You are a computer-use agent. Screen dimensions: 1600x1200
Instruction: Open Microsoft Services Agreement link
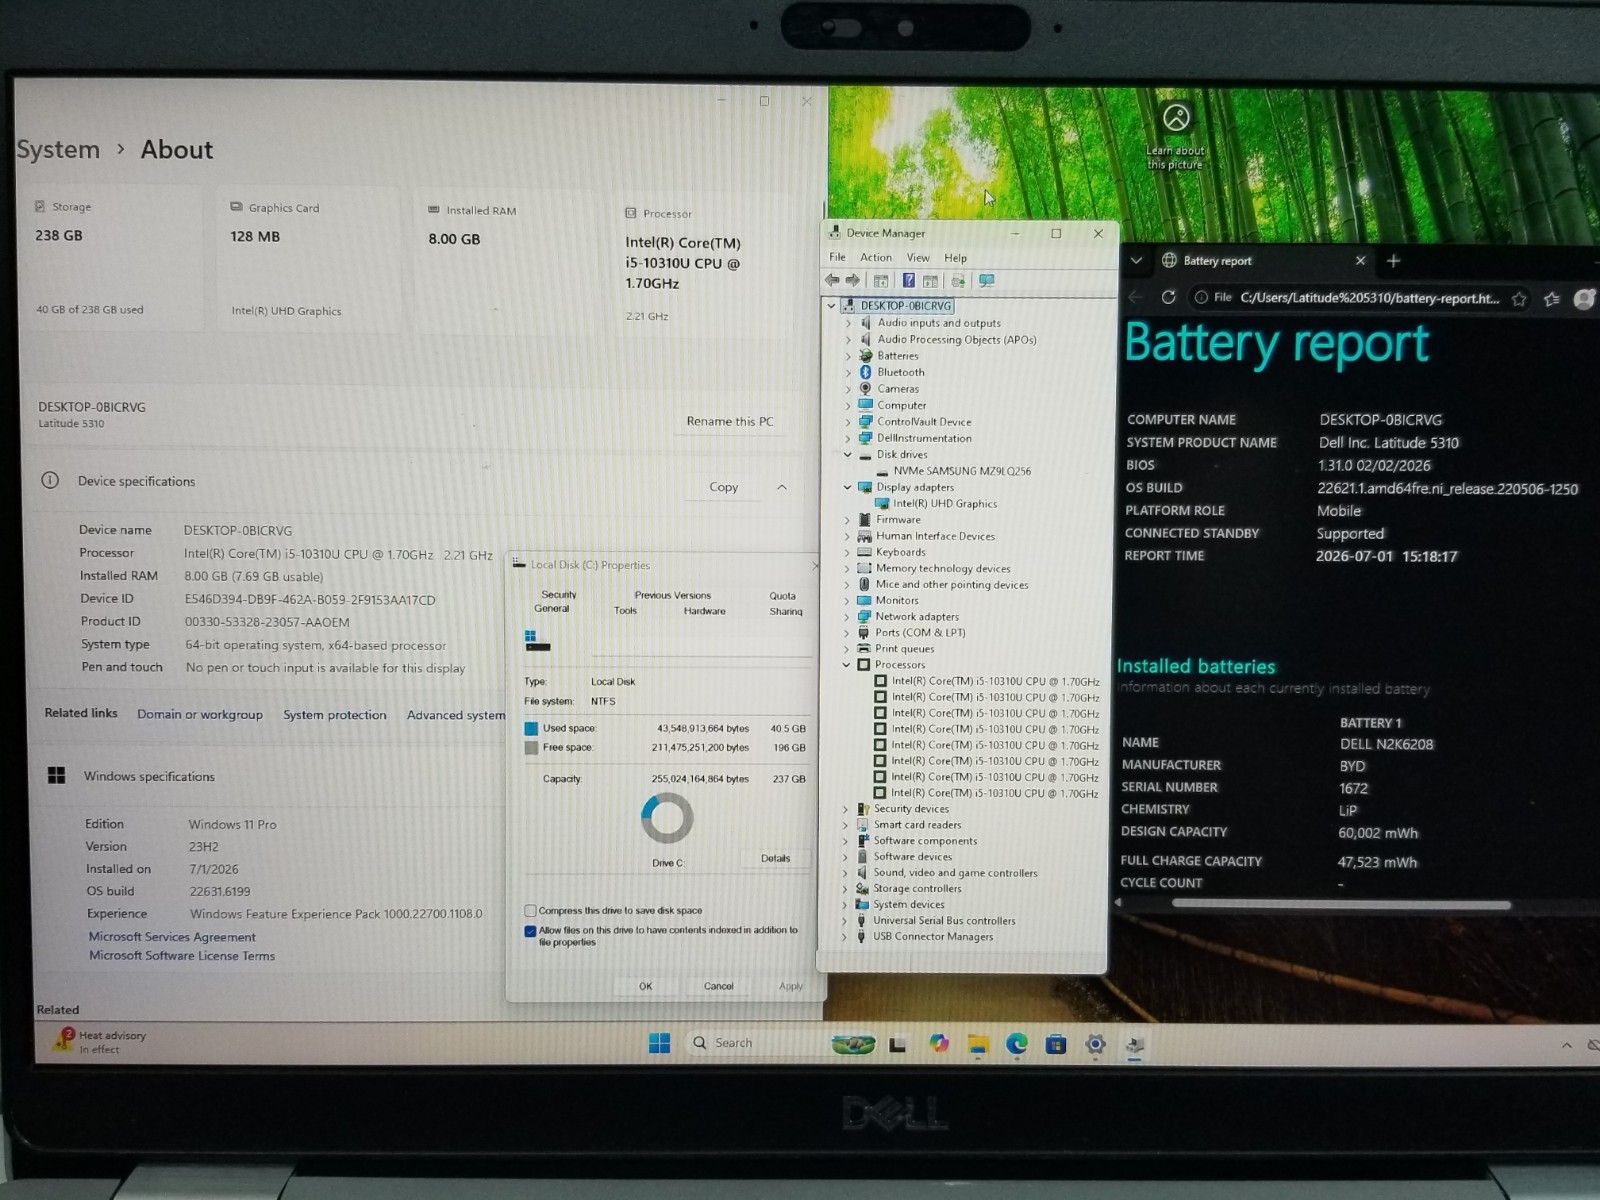point(172,937)
